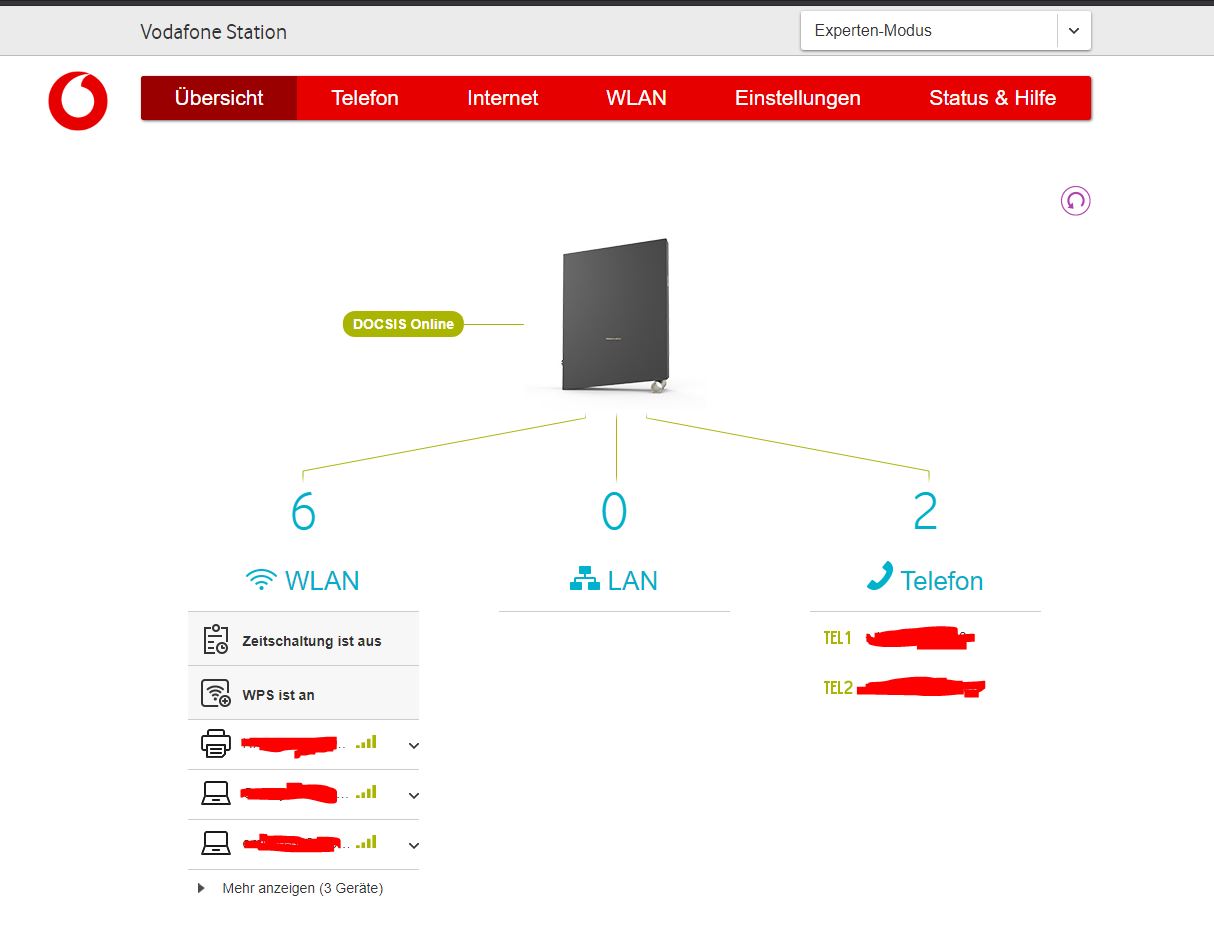The height and width of the screenshot is (940, 1214).
Task: Click the purple refresh icon
Action: point(1075,201)
